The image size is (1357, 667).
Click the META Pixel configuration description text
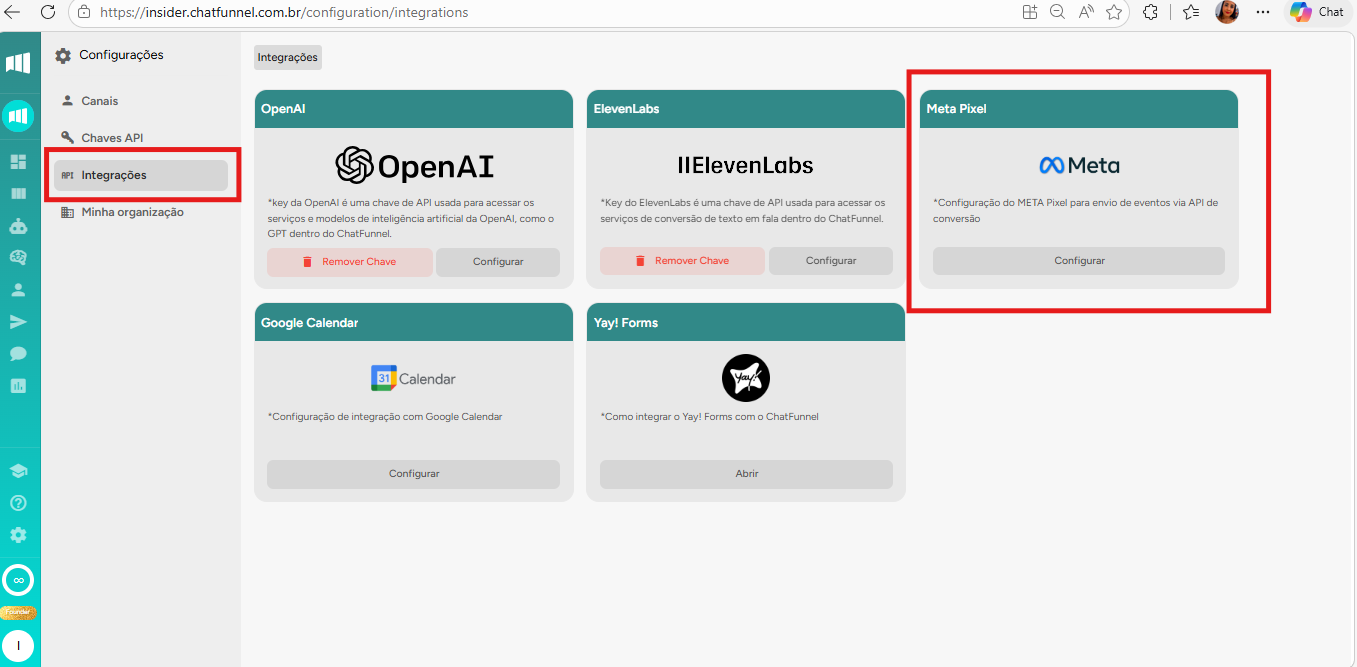[x=1075, y=210]
